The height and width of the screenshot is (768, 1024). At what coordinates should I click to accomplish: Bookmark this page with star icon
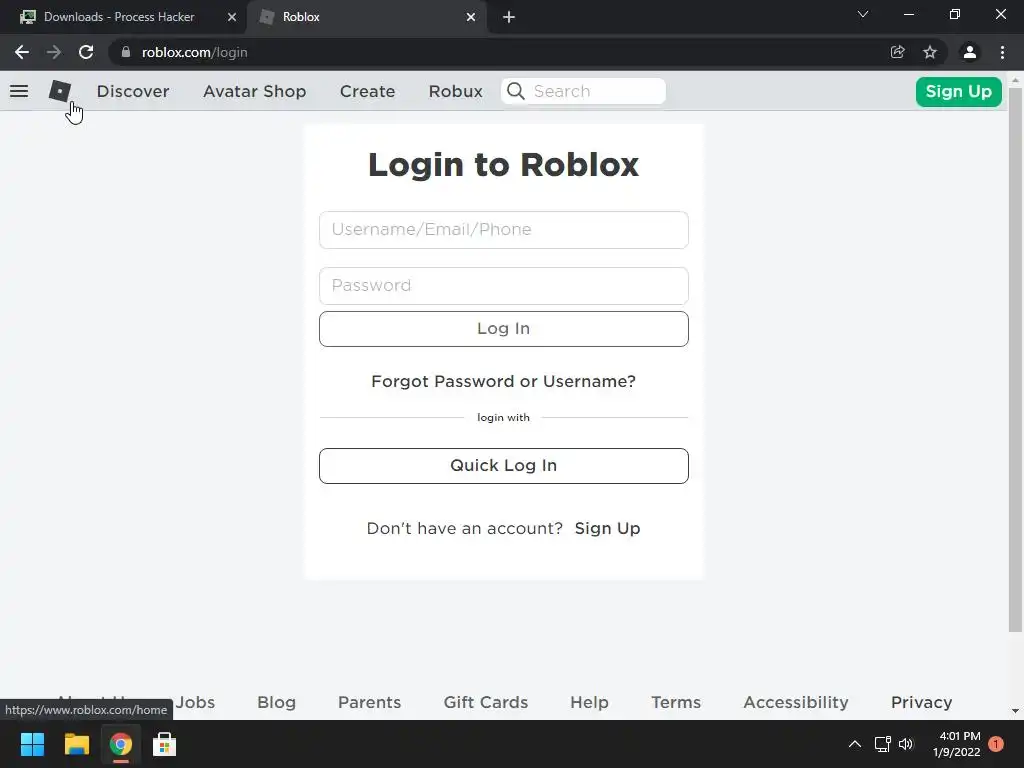click(930, 52)
